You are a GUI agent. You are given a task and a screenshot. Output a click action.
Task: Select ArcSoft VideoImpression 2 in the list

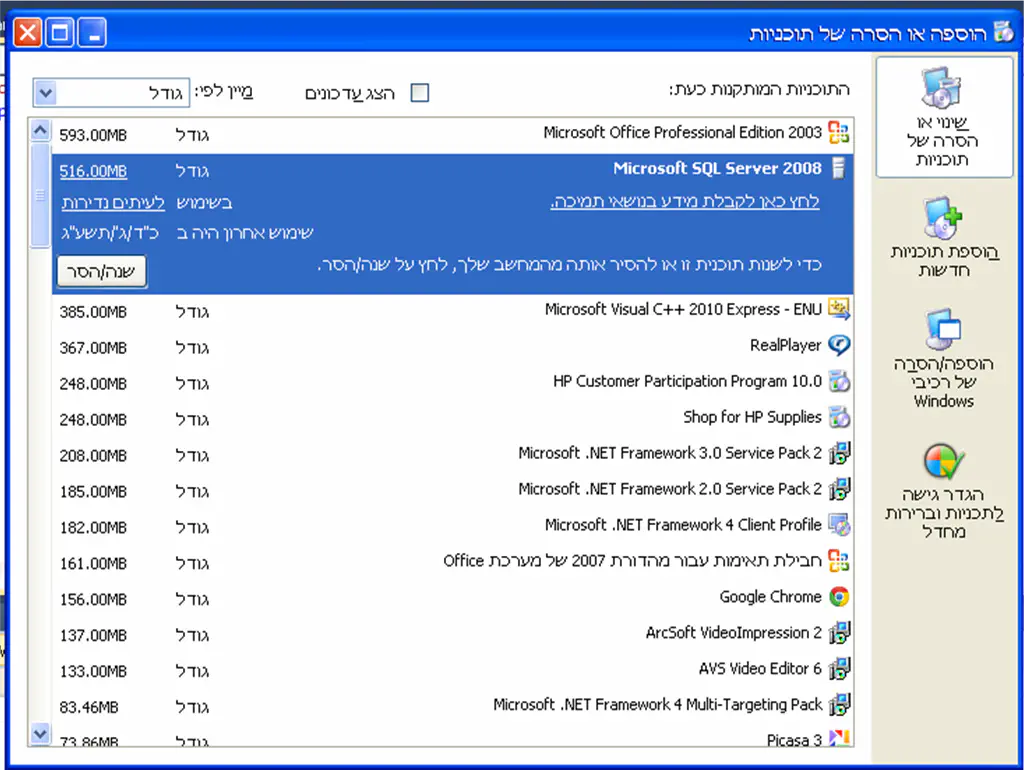coord(733,633)
